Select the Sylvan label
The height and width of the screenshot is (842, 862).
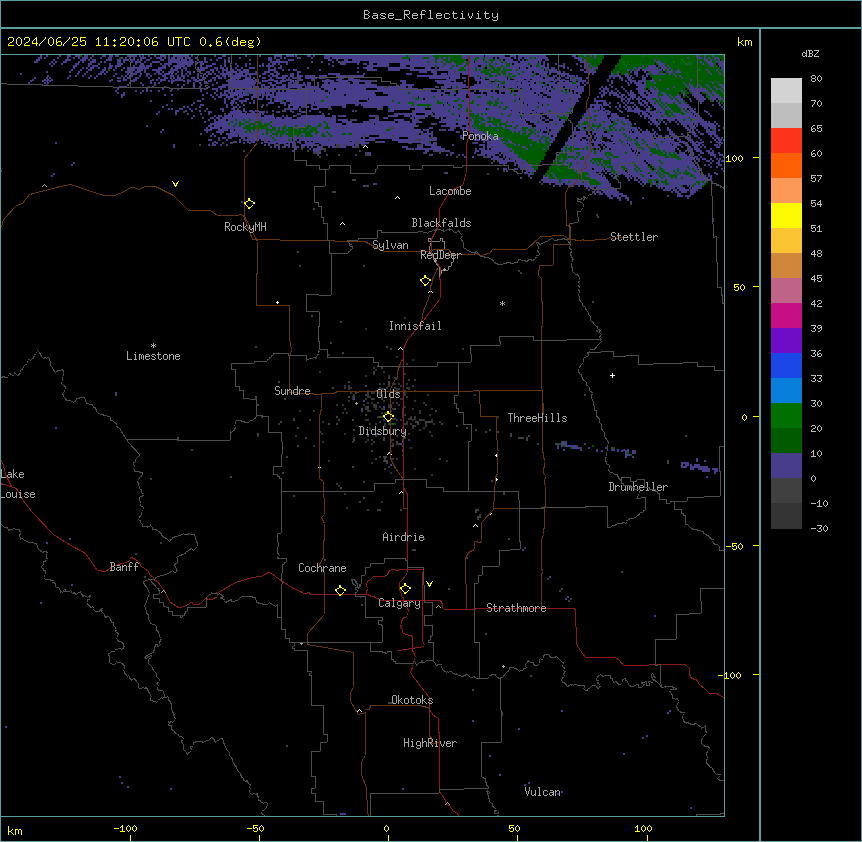point(390,245)
